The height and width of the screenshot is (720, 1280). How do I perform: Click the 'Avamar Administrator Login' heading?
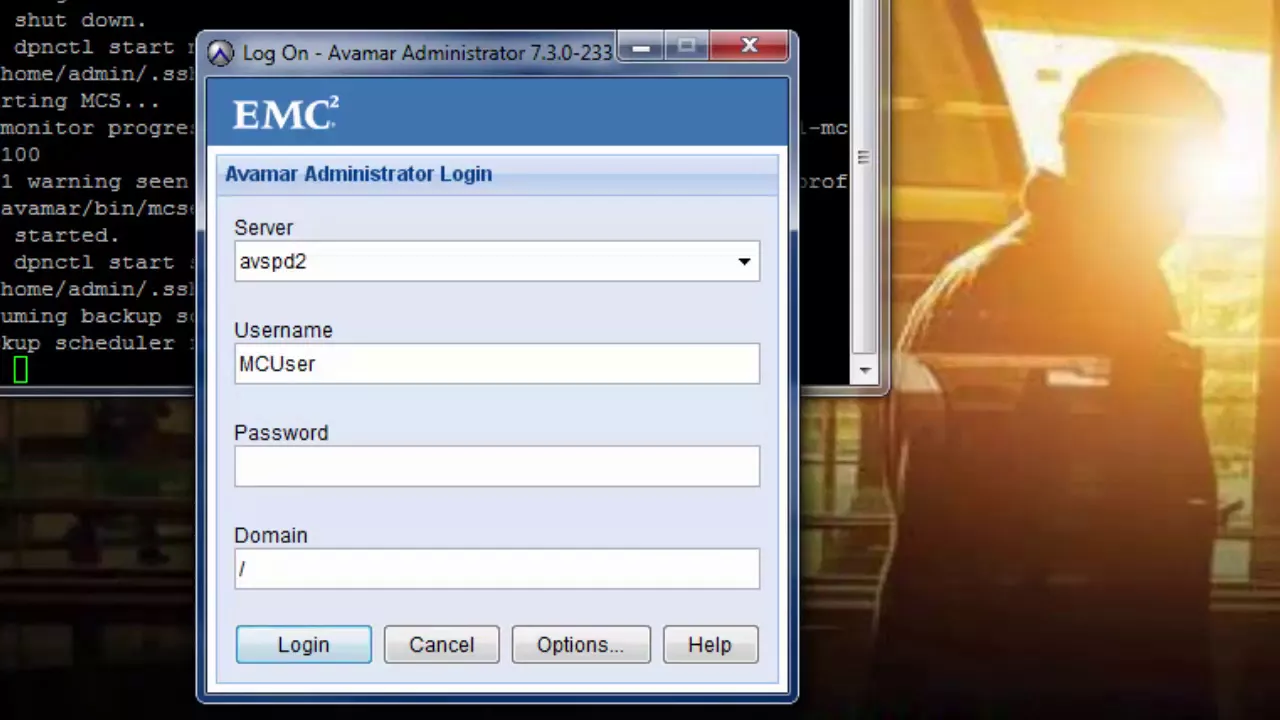coord(358,174)
